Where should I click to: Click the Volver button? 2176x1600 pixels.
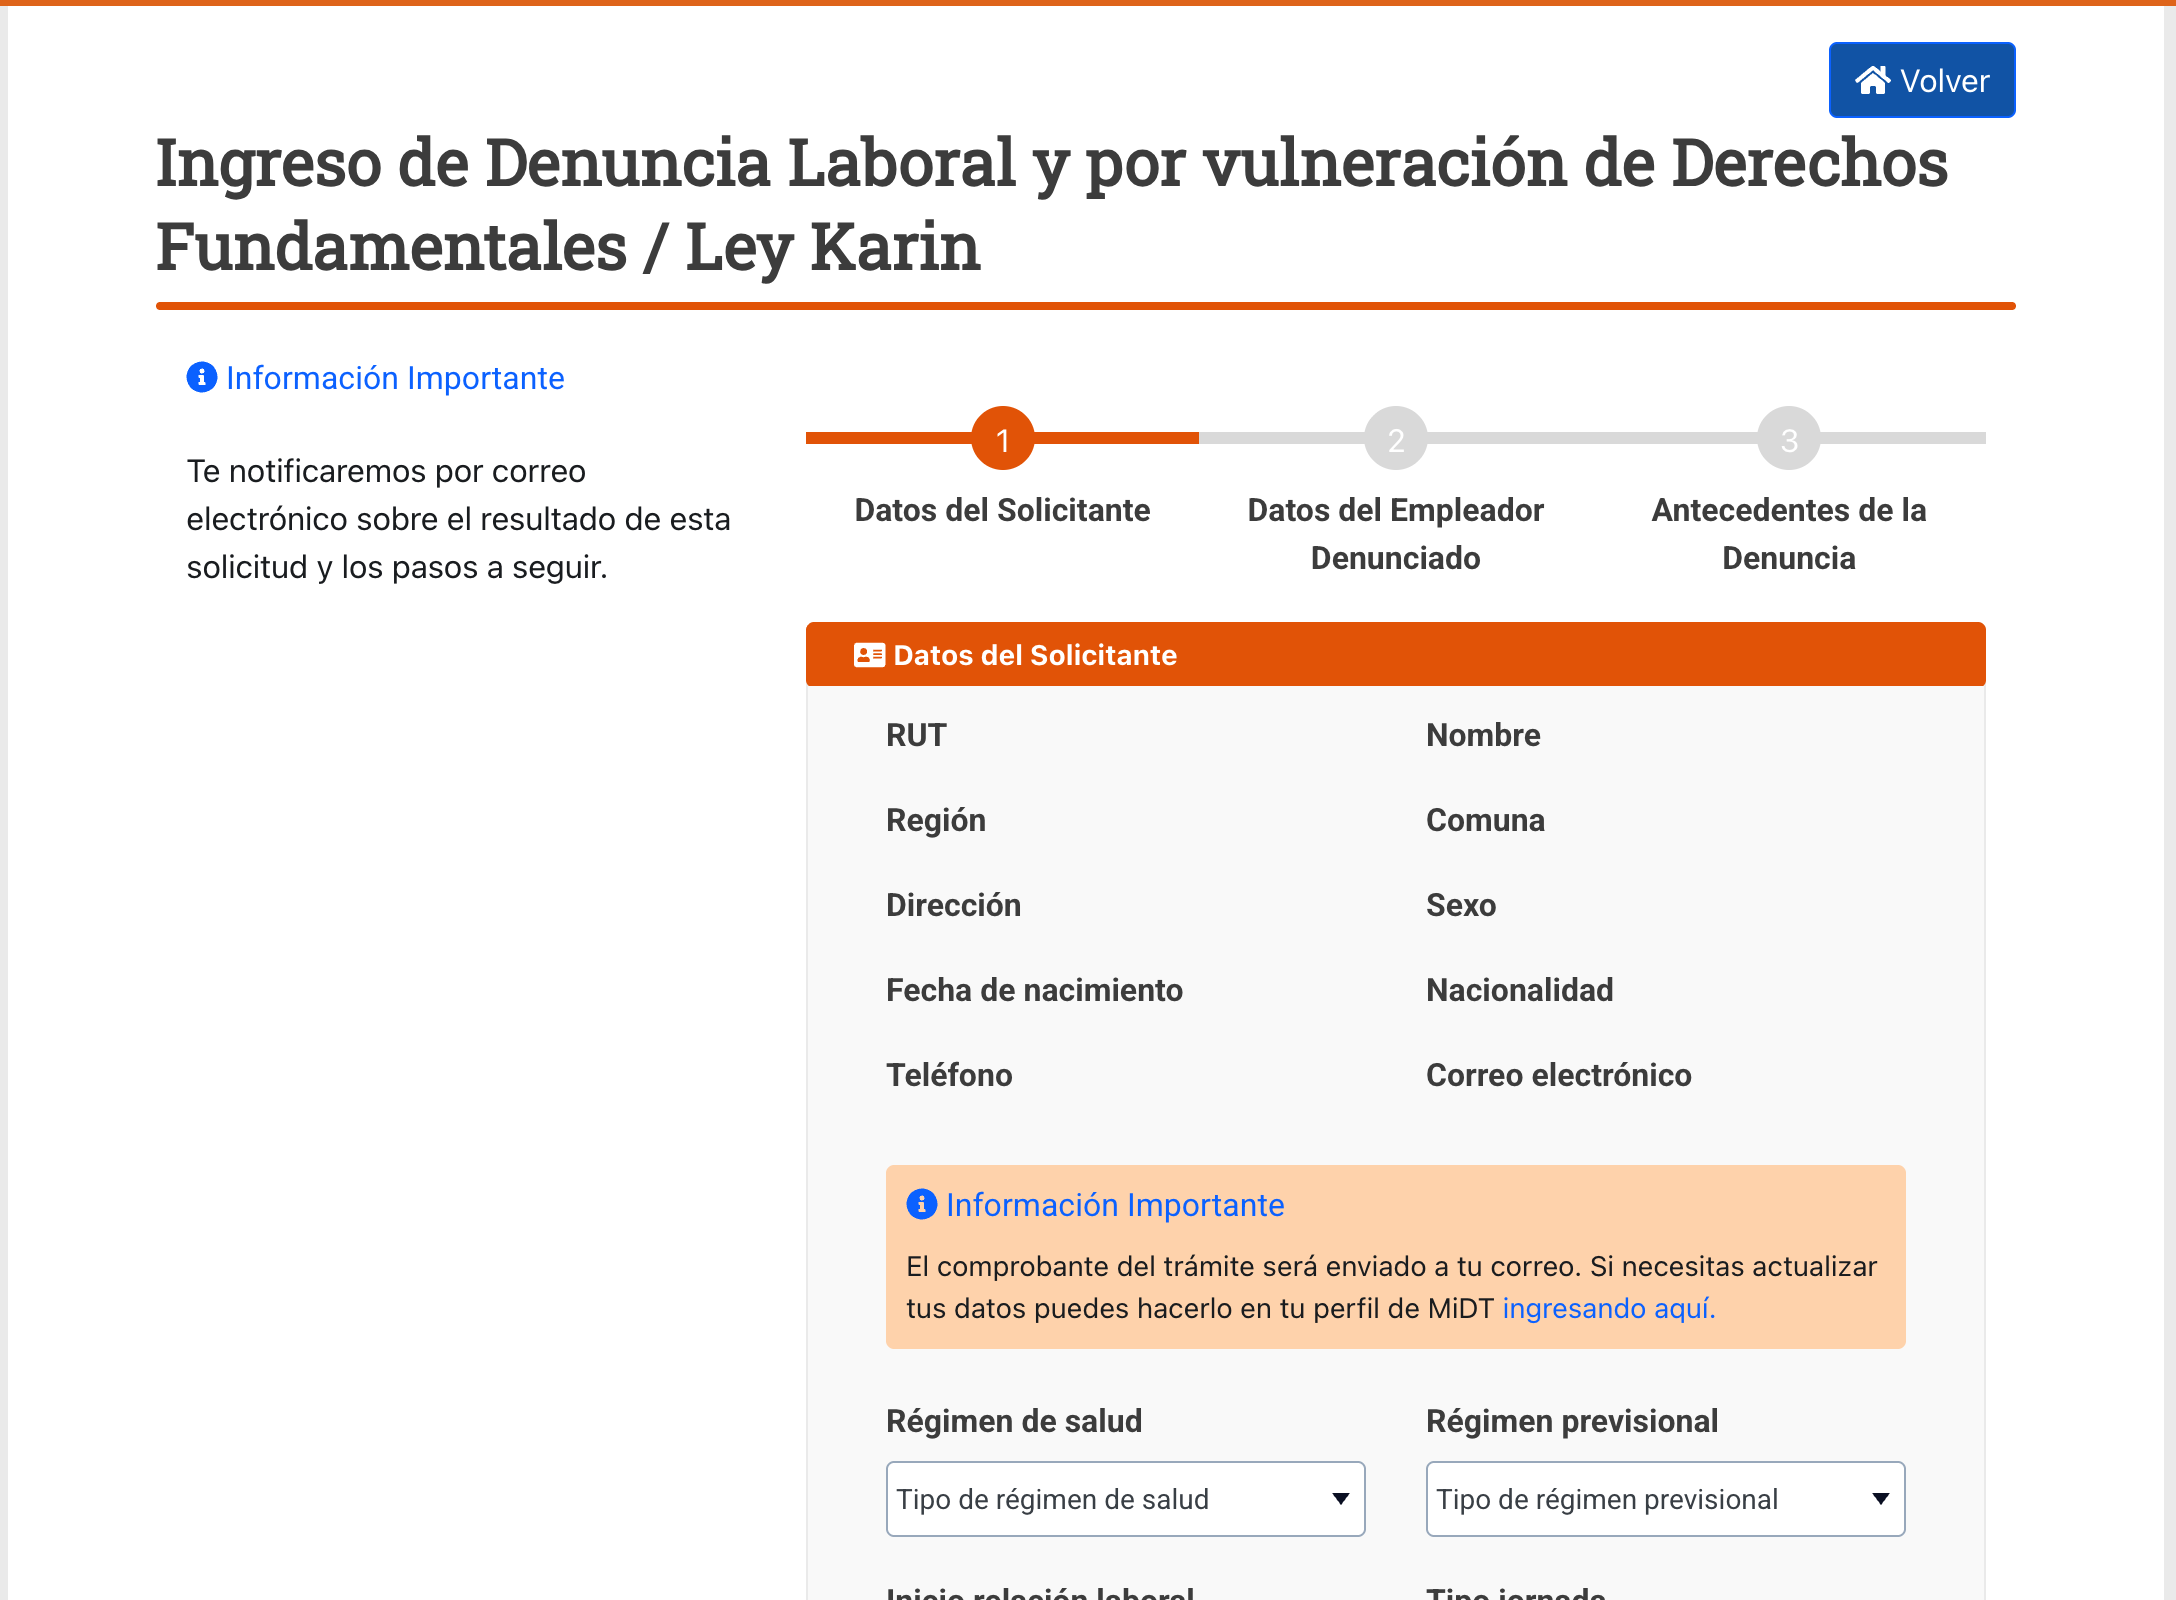coord(1922,80)
